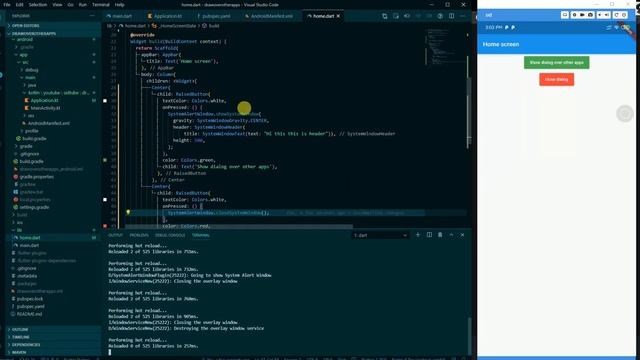
Task: Tap Show dialog over other apps button
Action: pos(556,62)
